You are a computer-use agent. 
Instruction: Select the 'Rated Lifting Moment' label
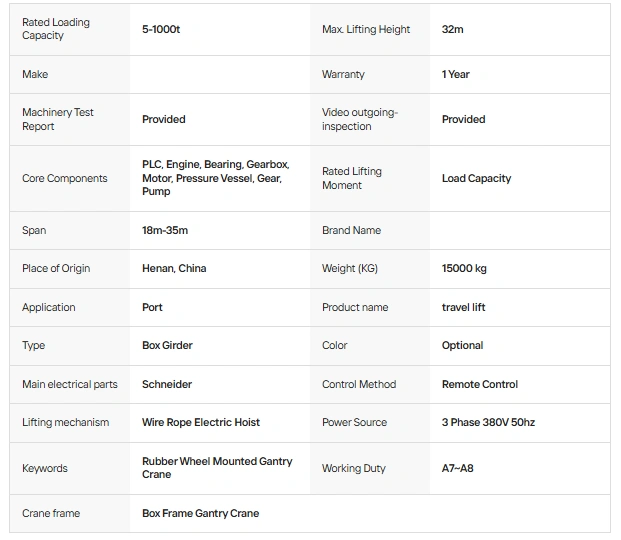click(352, 178)
